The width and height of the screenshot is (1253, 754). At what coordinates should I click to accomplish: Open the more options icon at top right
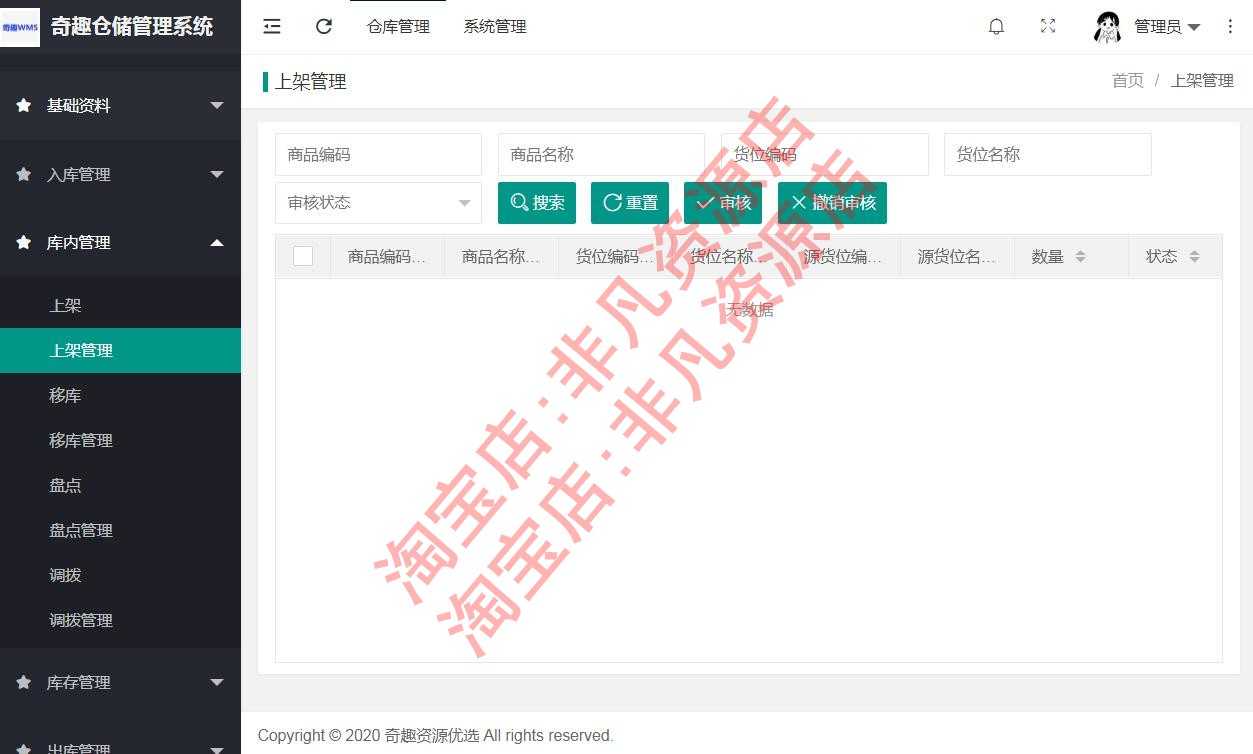click(x=1231, y=27)
